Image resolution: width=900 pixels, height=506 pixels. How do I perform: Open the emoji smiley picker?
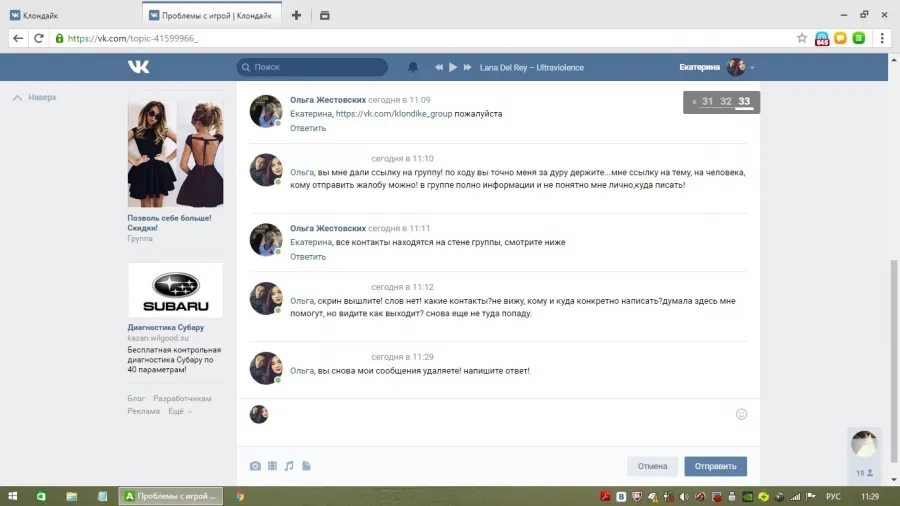[741, 414]
